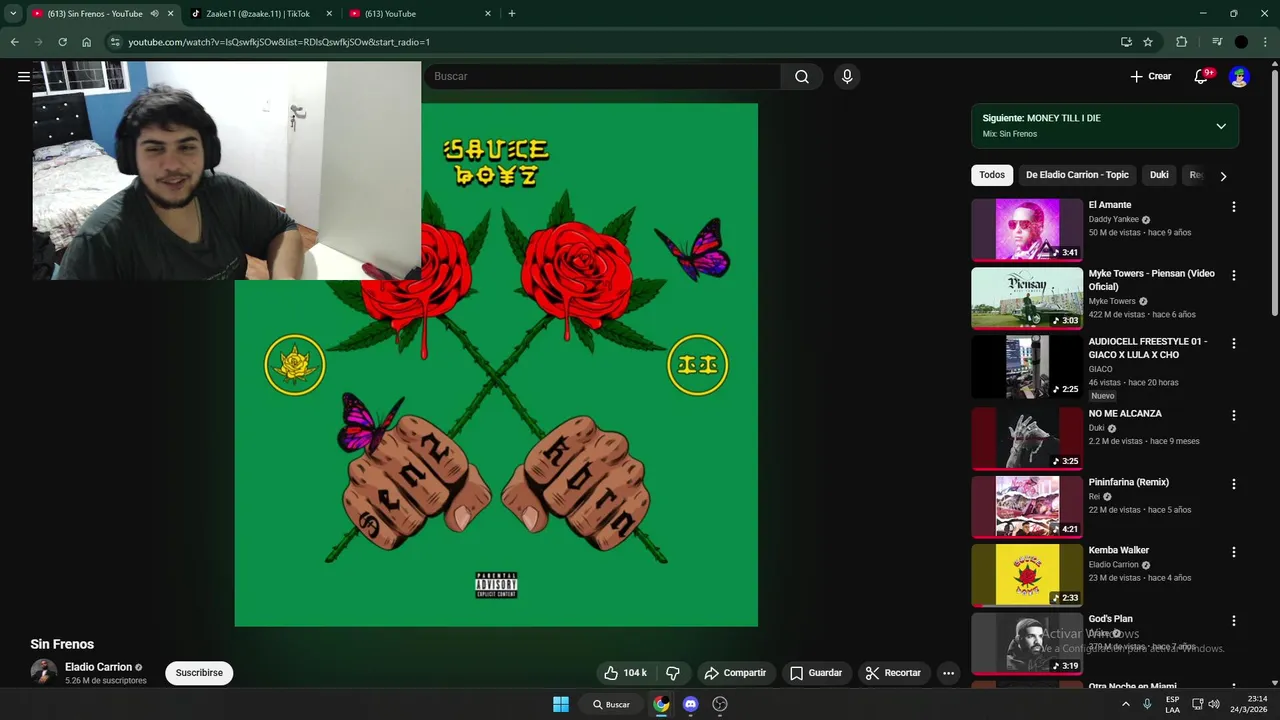This screenshot has width=1280, height=720.
Task: Open Kemba Walker video title
Action: (x=1119, y=550)
